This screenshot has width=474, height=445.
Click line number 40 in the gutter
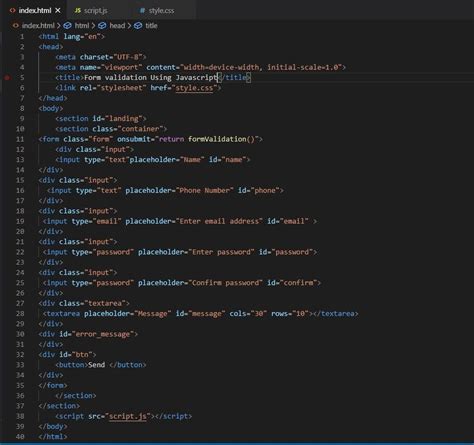pos(20,437)
